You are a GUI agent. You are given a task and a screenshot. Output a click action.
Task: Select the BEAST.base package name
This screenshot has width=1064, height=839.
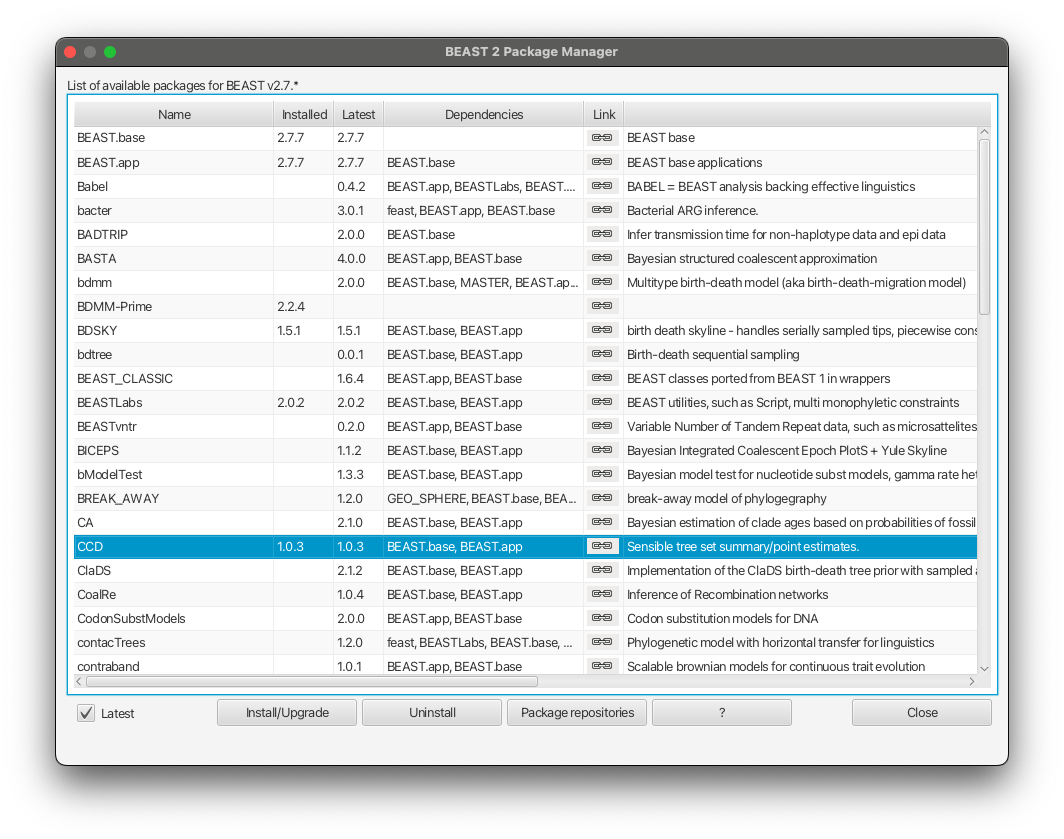tap(111, 138)
